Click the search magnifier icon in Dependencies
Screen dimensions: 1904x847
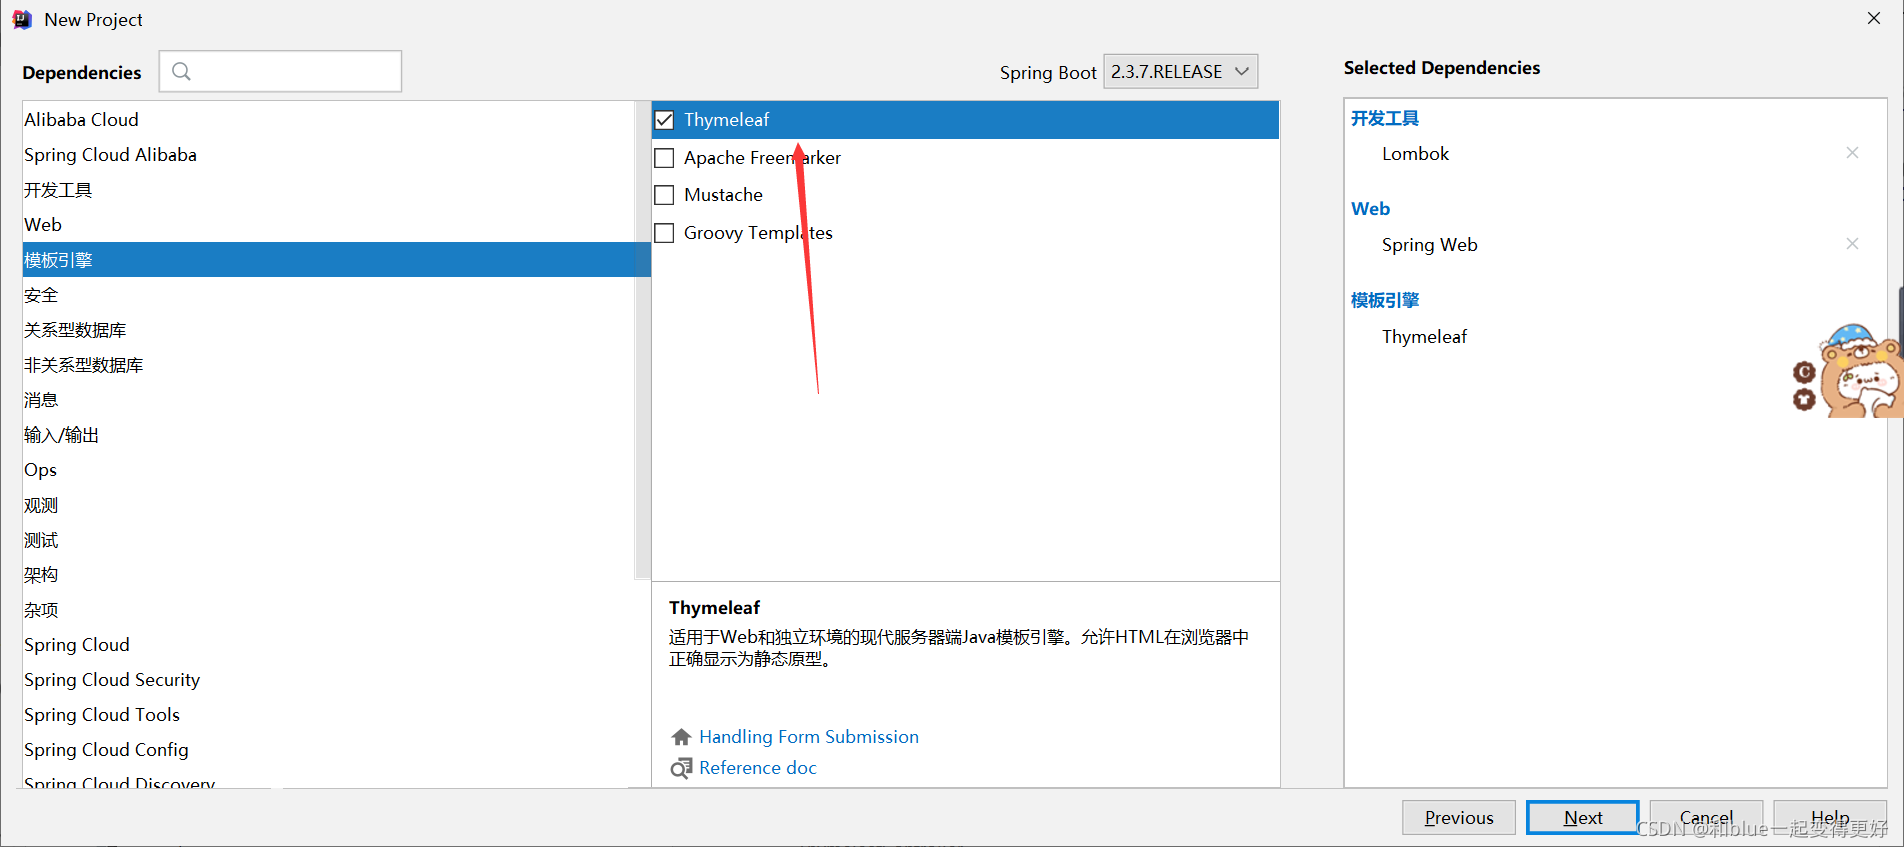pyautogui.click(x=181, y=71)
